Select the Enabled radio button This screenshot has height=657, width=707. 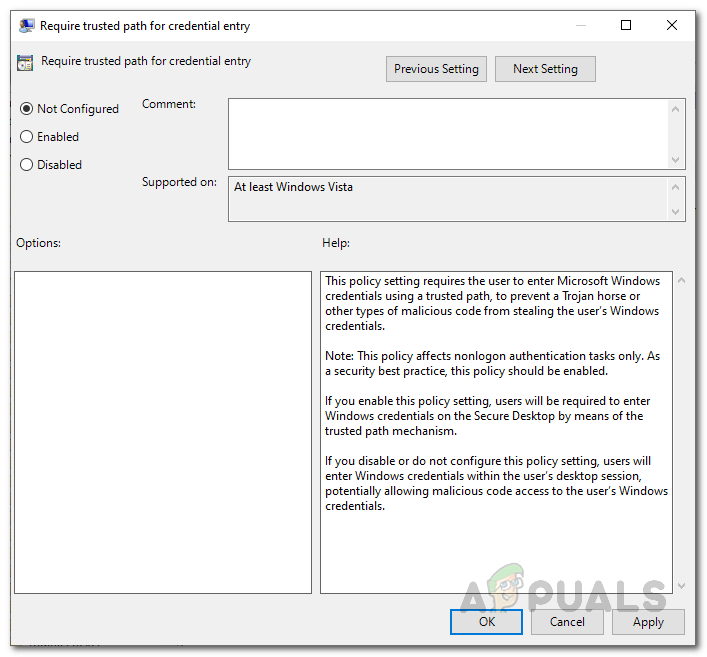coord(27,137)
